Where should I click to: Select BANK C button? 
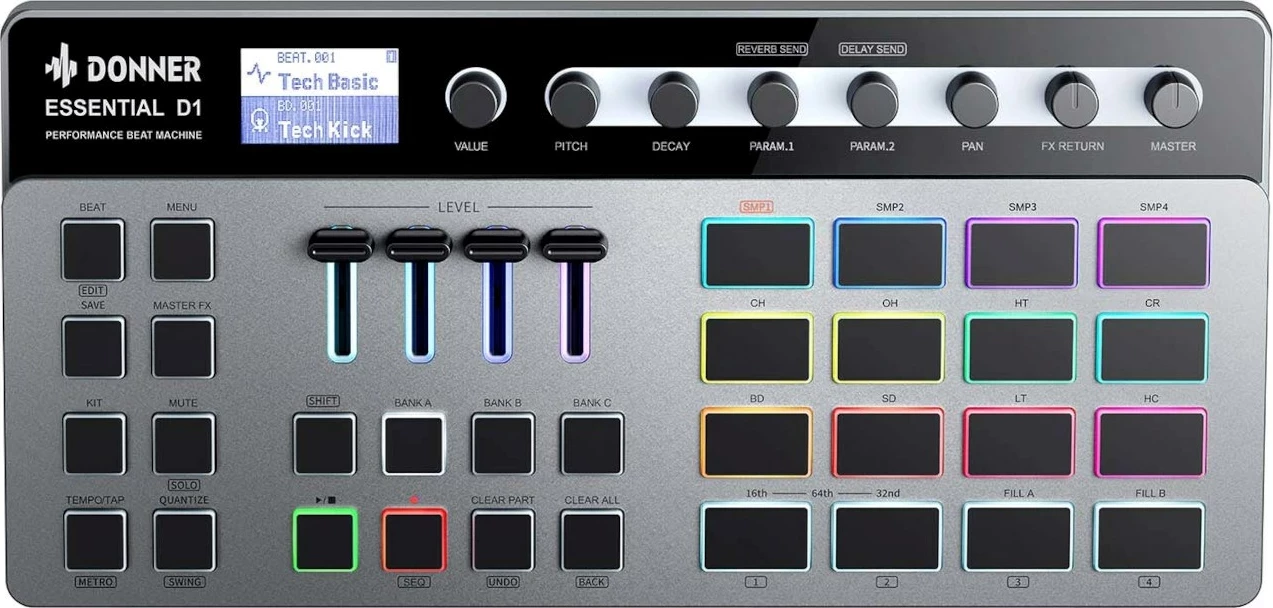point(592,444)
